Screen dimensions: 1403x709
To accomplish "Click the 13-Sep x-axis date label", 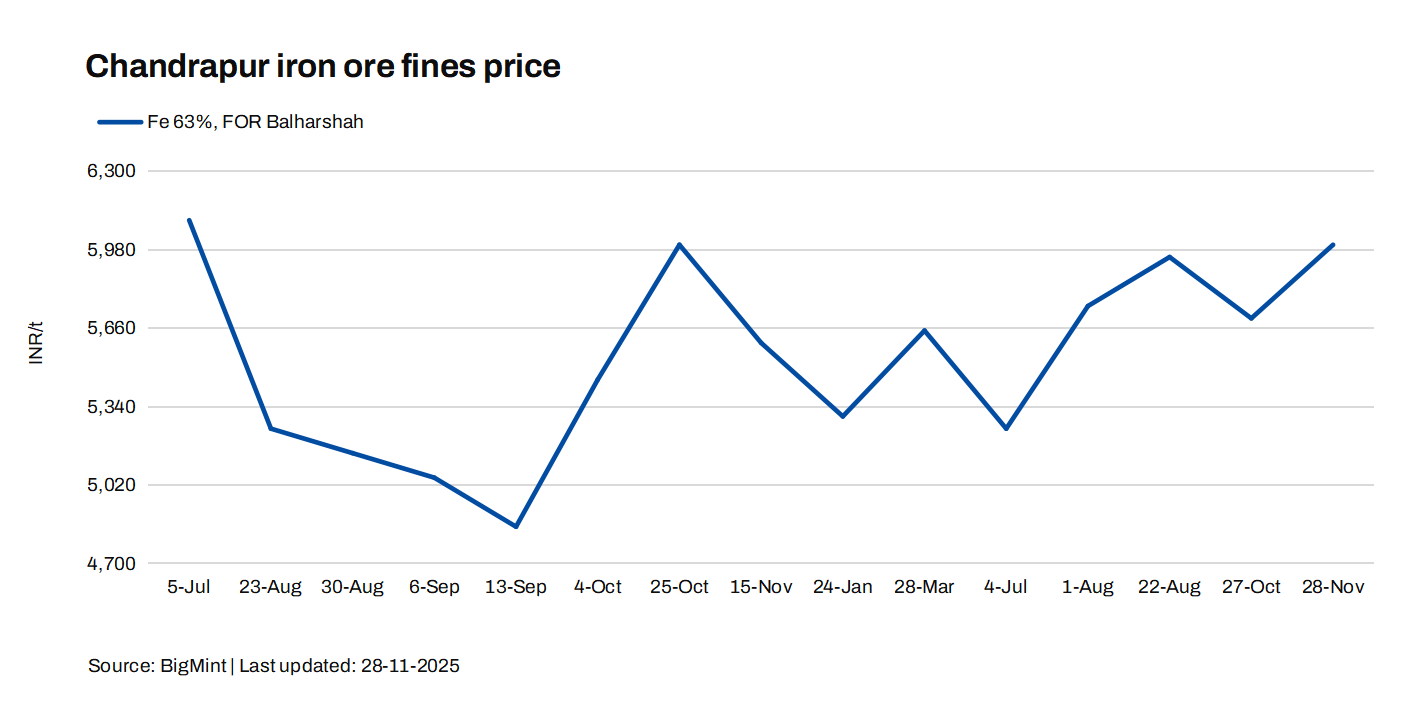I will [515, 587].
